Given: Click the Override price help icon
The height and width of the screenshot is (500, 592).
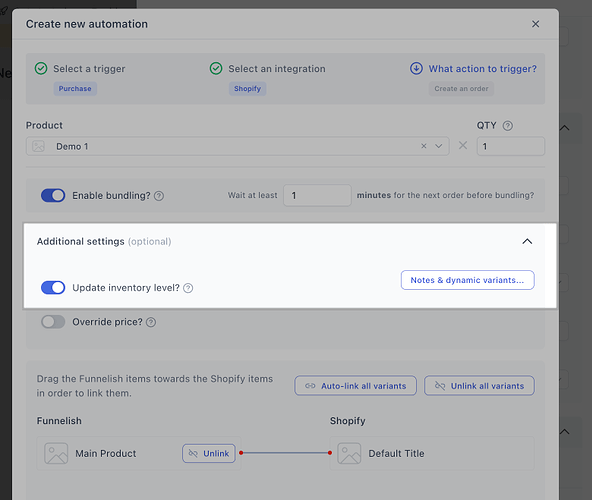Looking at the screenshot, I should click(151, 322).
